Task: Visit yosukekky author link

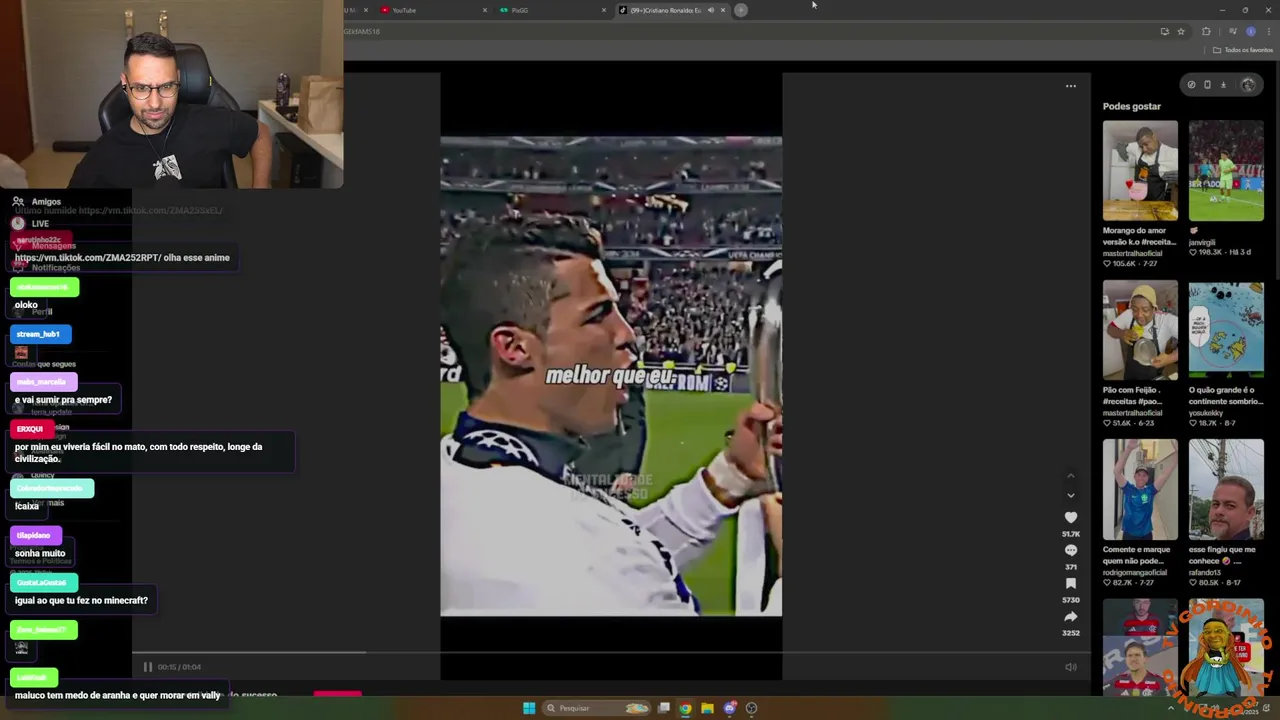Action: pyautogui.click(x=1206, y=412)
